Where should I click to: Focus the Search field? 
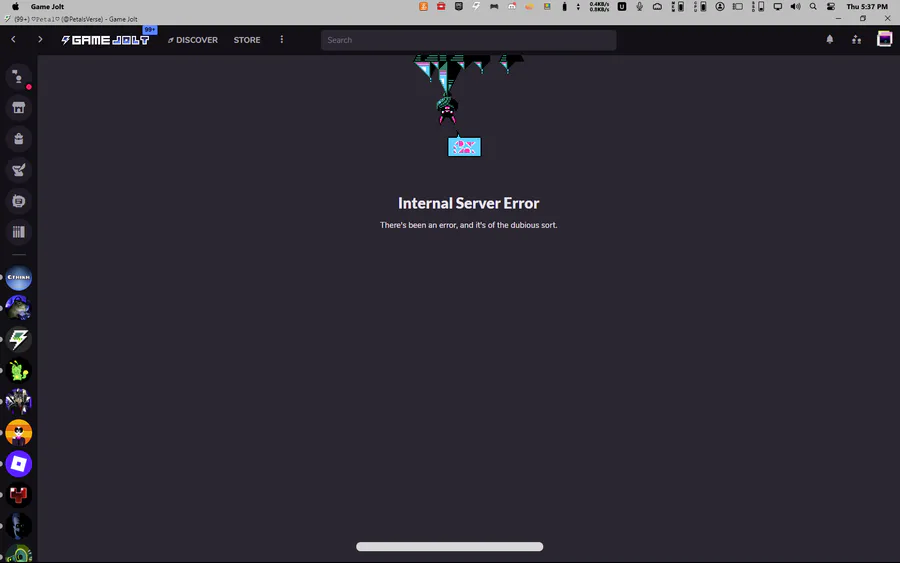(468, 40)
